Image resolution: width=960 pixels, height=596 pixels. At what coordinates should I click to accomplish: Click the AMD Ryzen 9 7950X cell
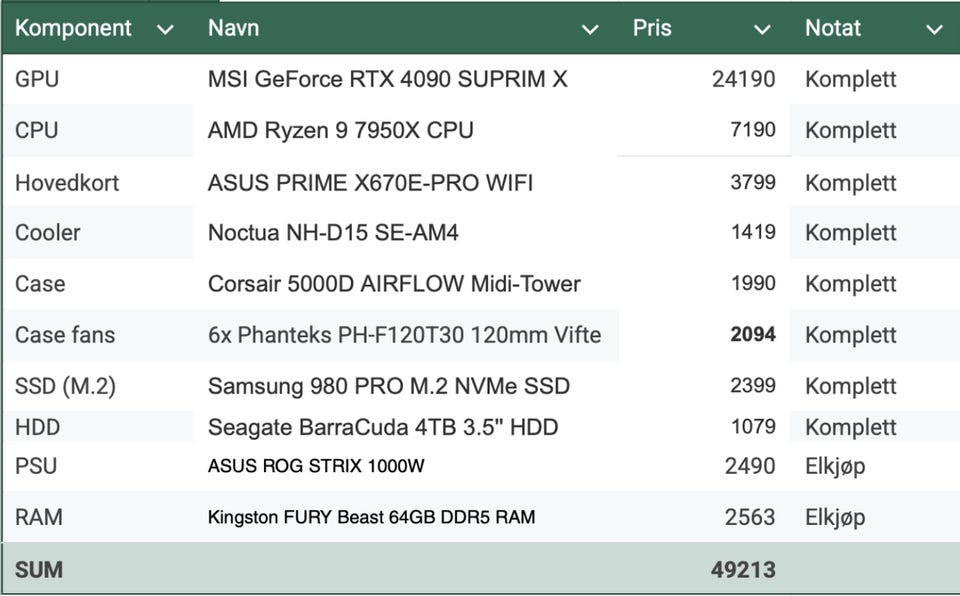340,130
